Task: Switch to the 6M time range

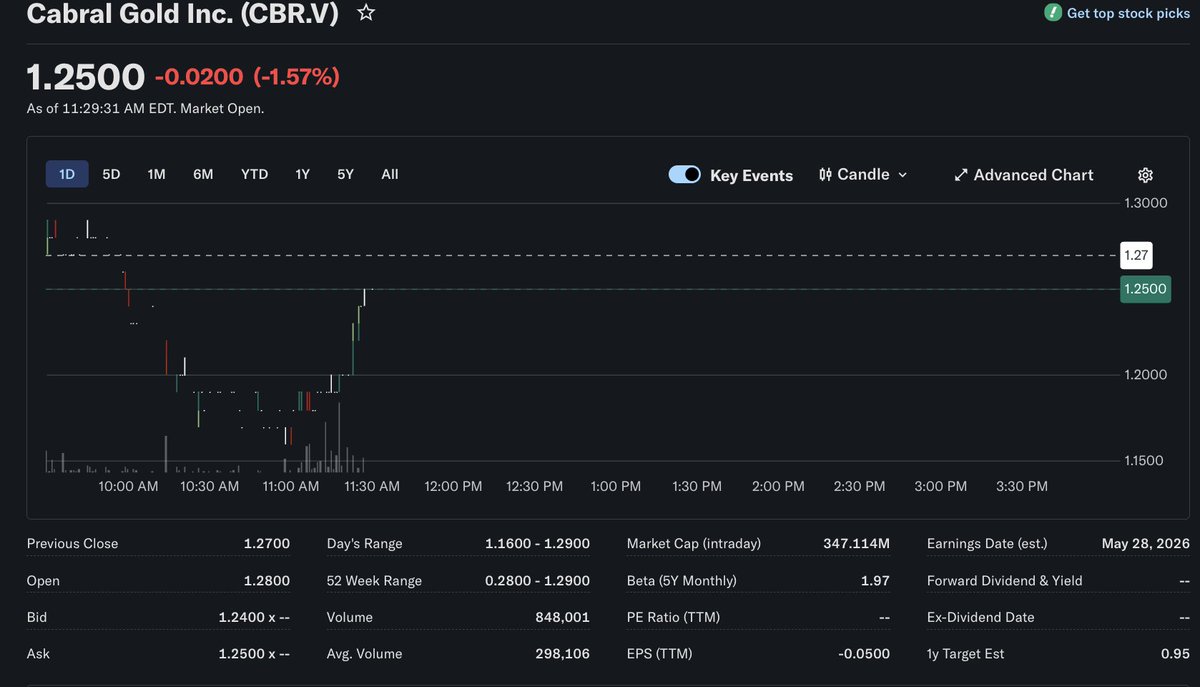Action: coord(203,174)
